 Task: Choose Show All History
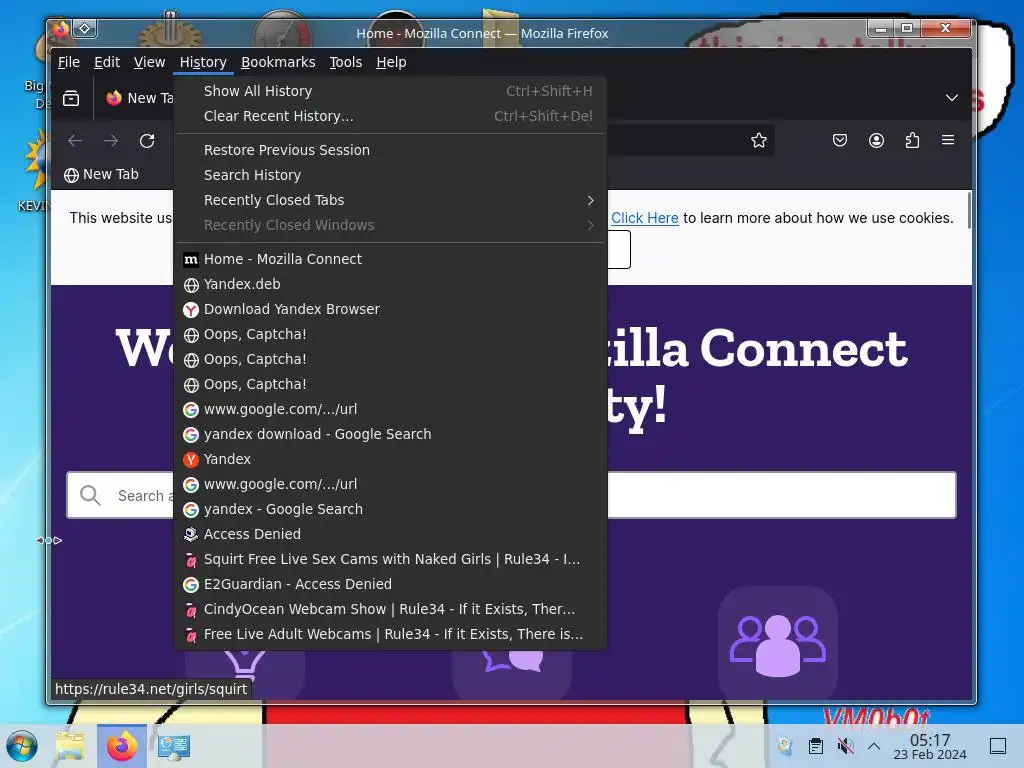(391, 91)
